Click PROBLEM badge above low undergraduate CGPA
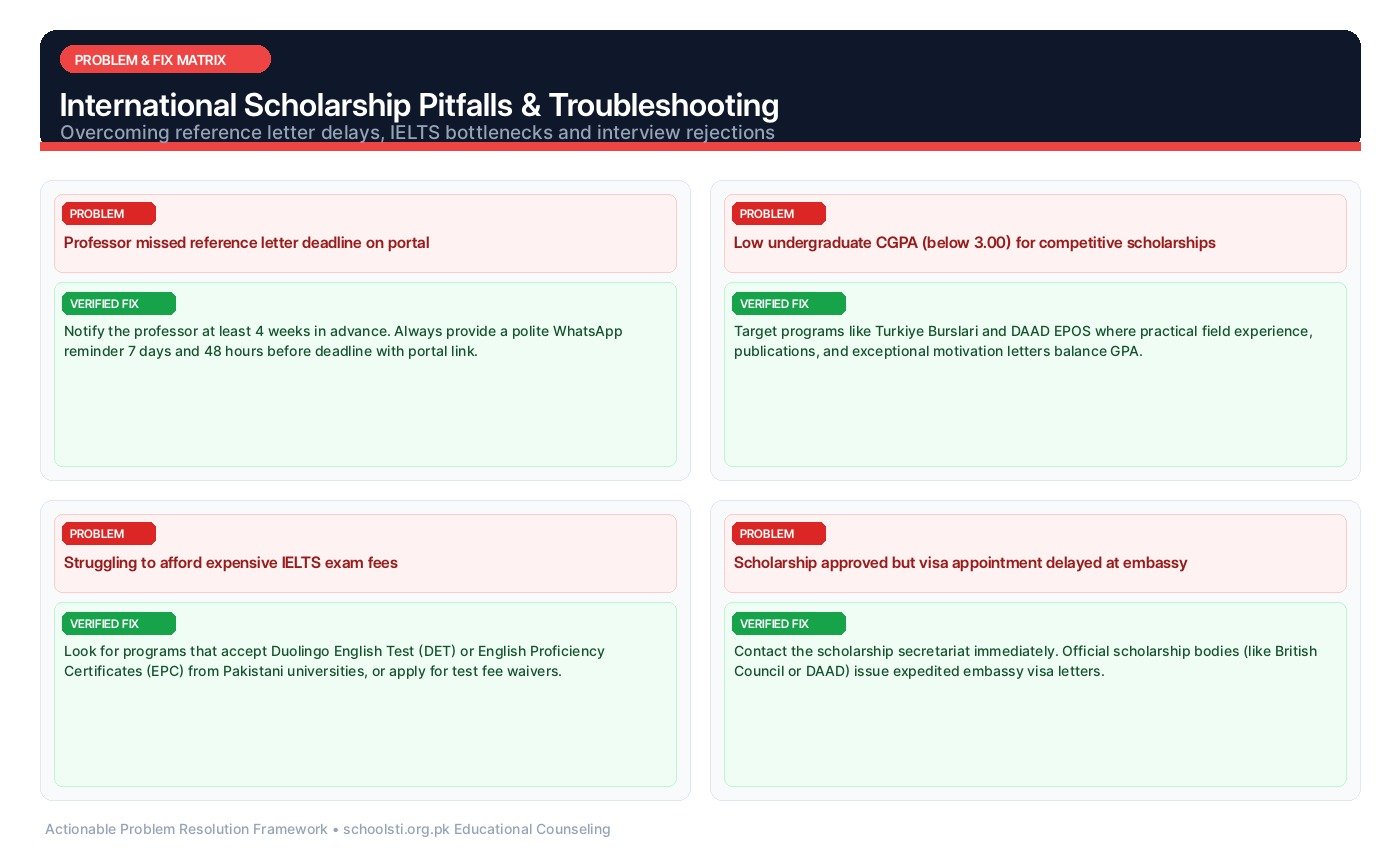1400x850 pixels. (779, 213)
